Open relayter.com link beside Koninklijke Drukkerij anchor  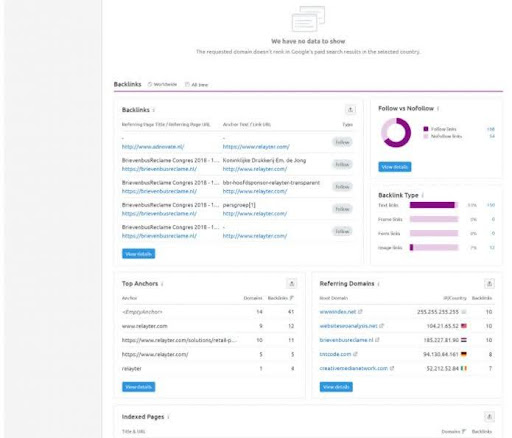pyautogui.click(x=255, y=169)
